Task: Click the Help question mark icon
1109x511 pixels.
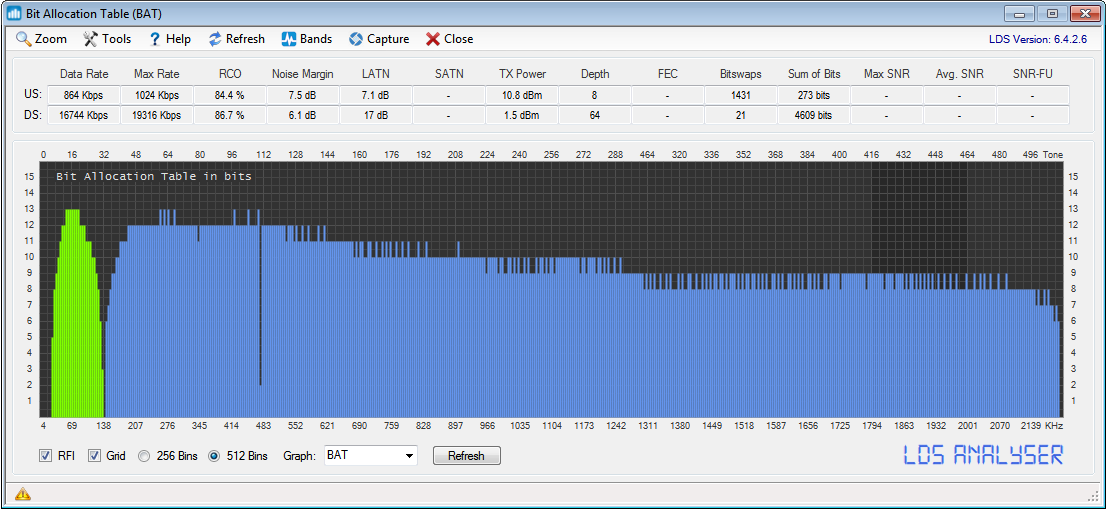Action: tap(155, 39)
